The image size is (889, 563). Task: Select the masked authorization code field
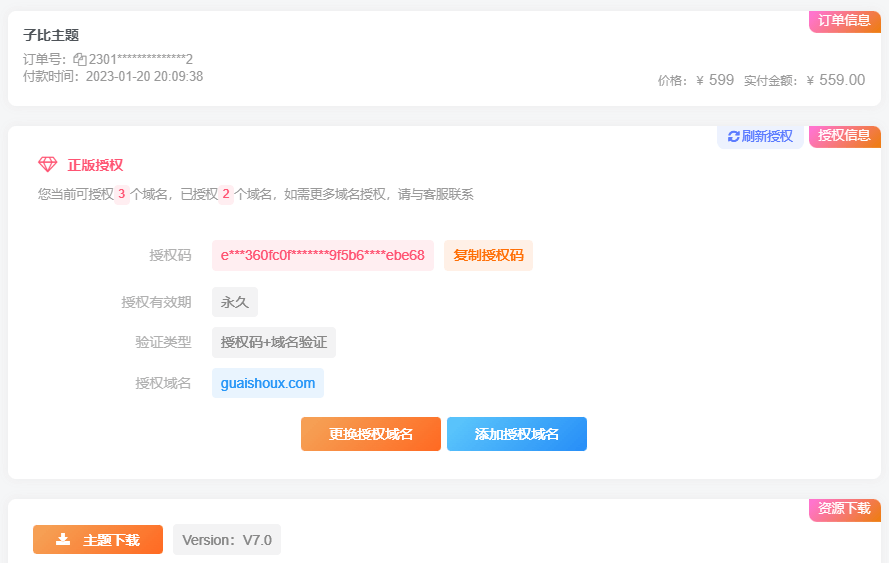click(323, 255)
